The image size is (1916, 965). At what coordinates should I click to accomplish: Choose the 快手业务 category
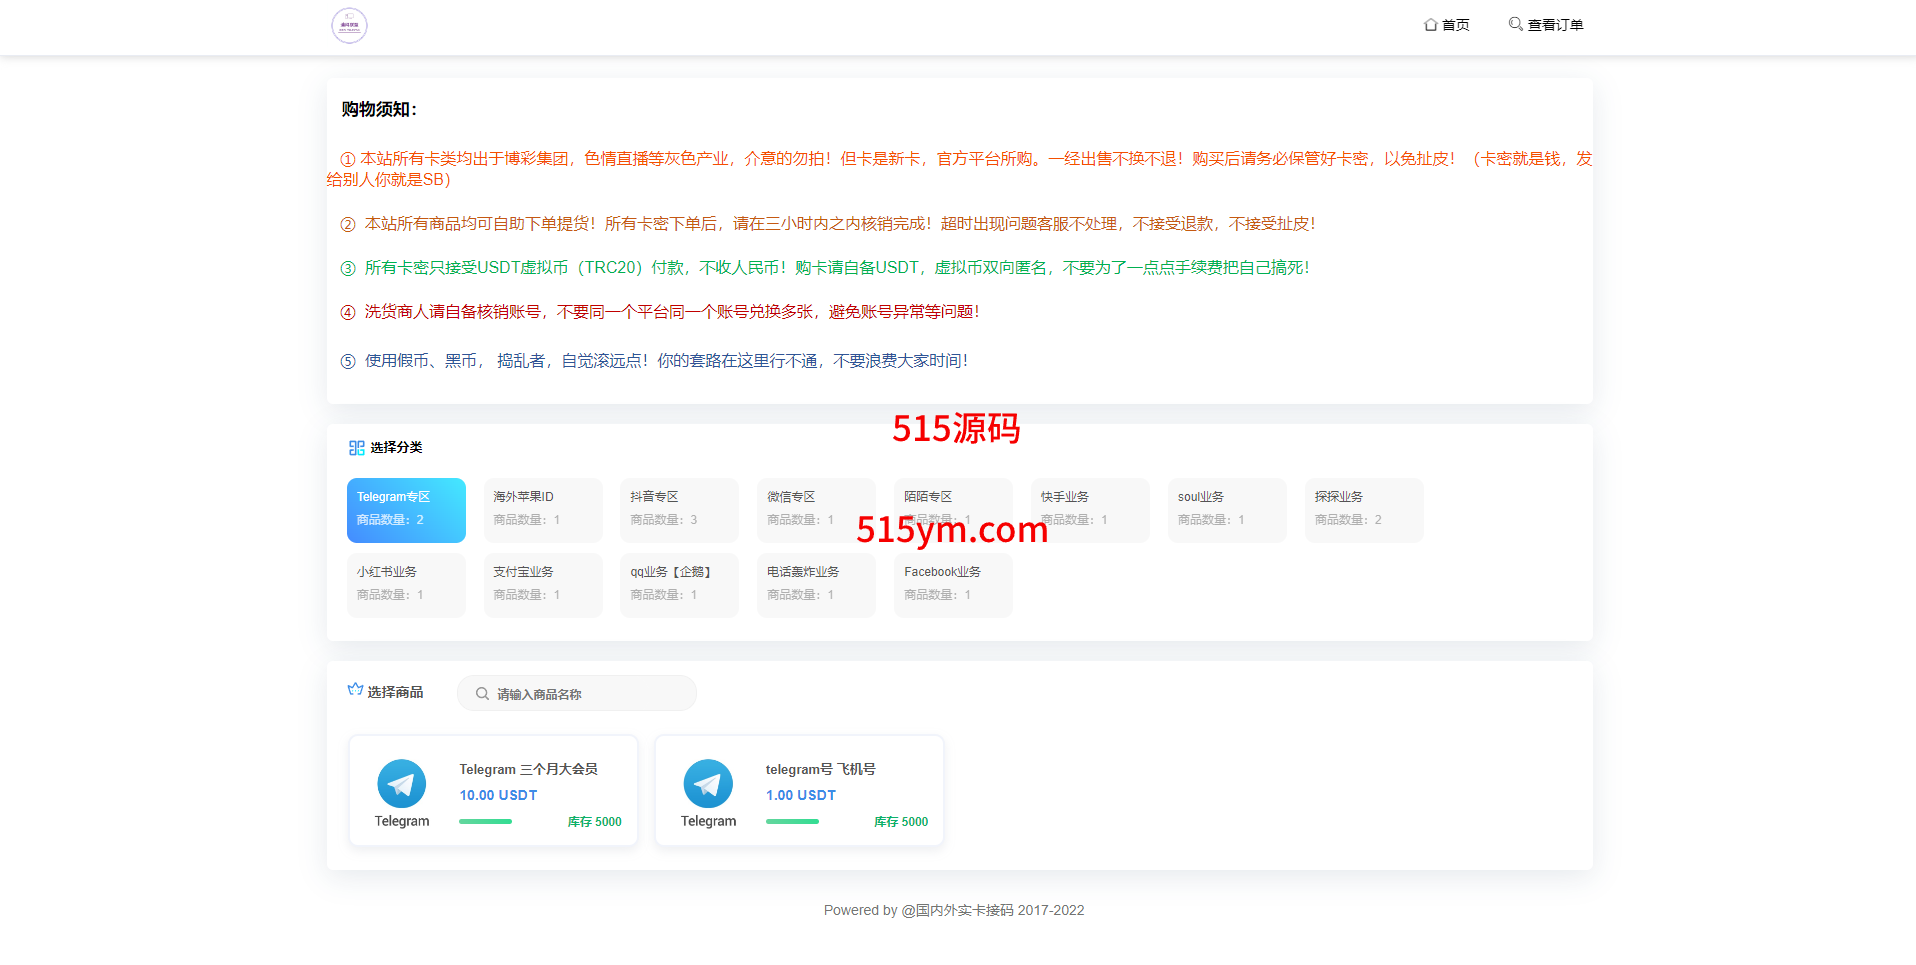(1090, 510)
